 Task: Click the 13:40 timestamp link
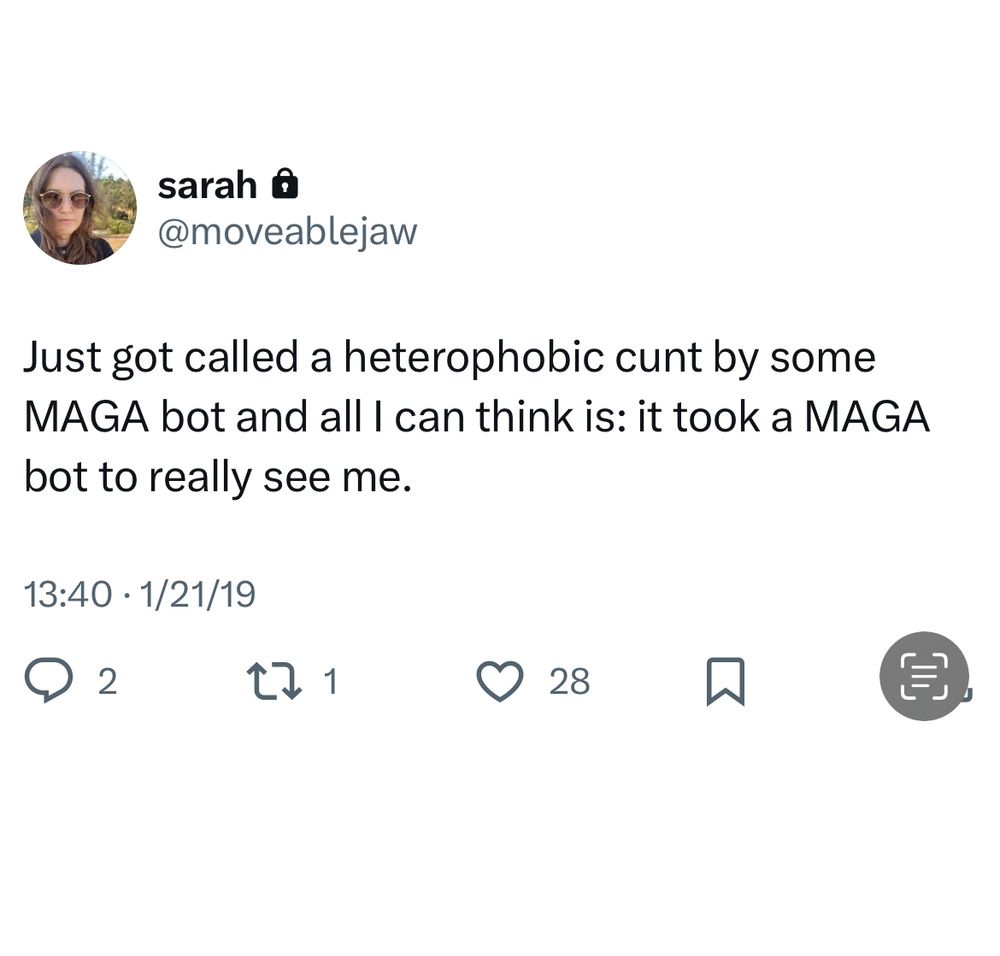tap(65, 592)
